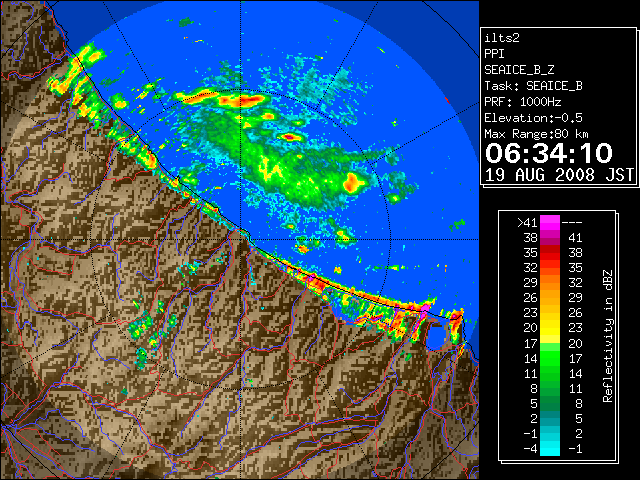Click the 'Reflectivity in dBZ' legend title
The height and width of the screenshot is (480, 640).
coord(607,336)
